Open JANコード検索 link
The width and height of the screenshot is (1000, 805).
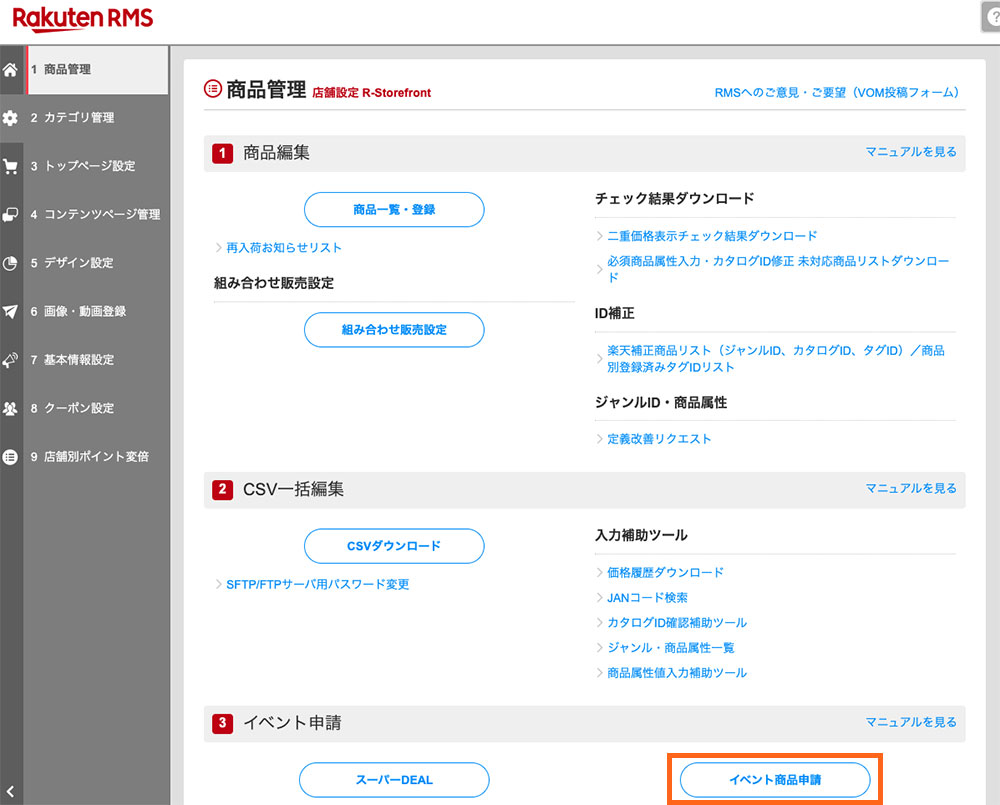pos(647,598)
